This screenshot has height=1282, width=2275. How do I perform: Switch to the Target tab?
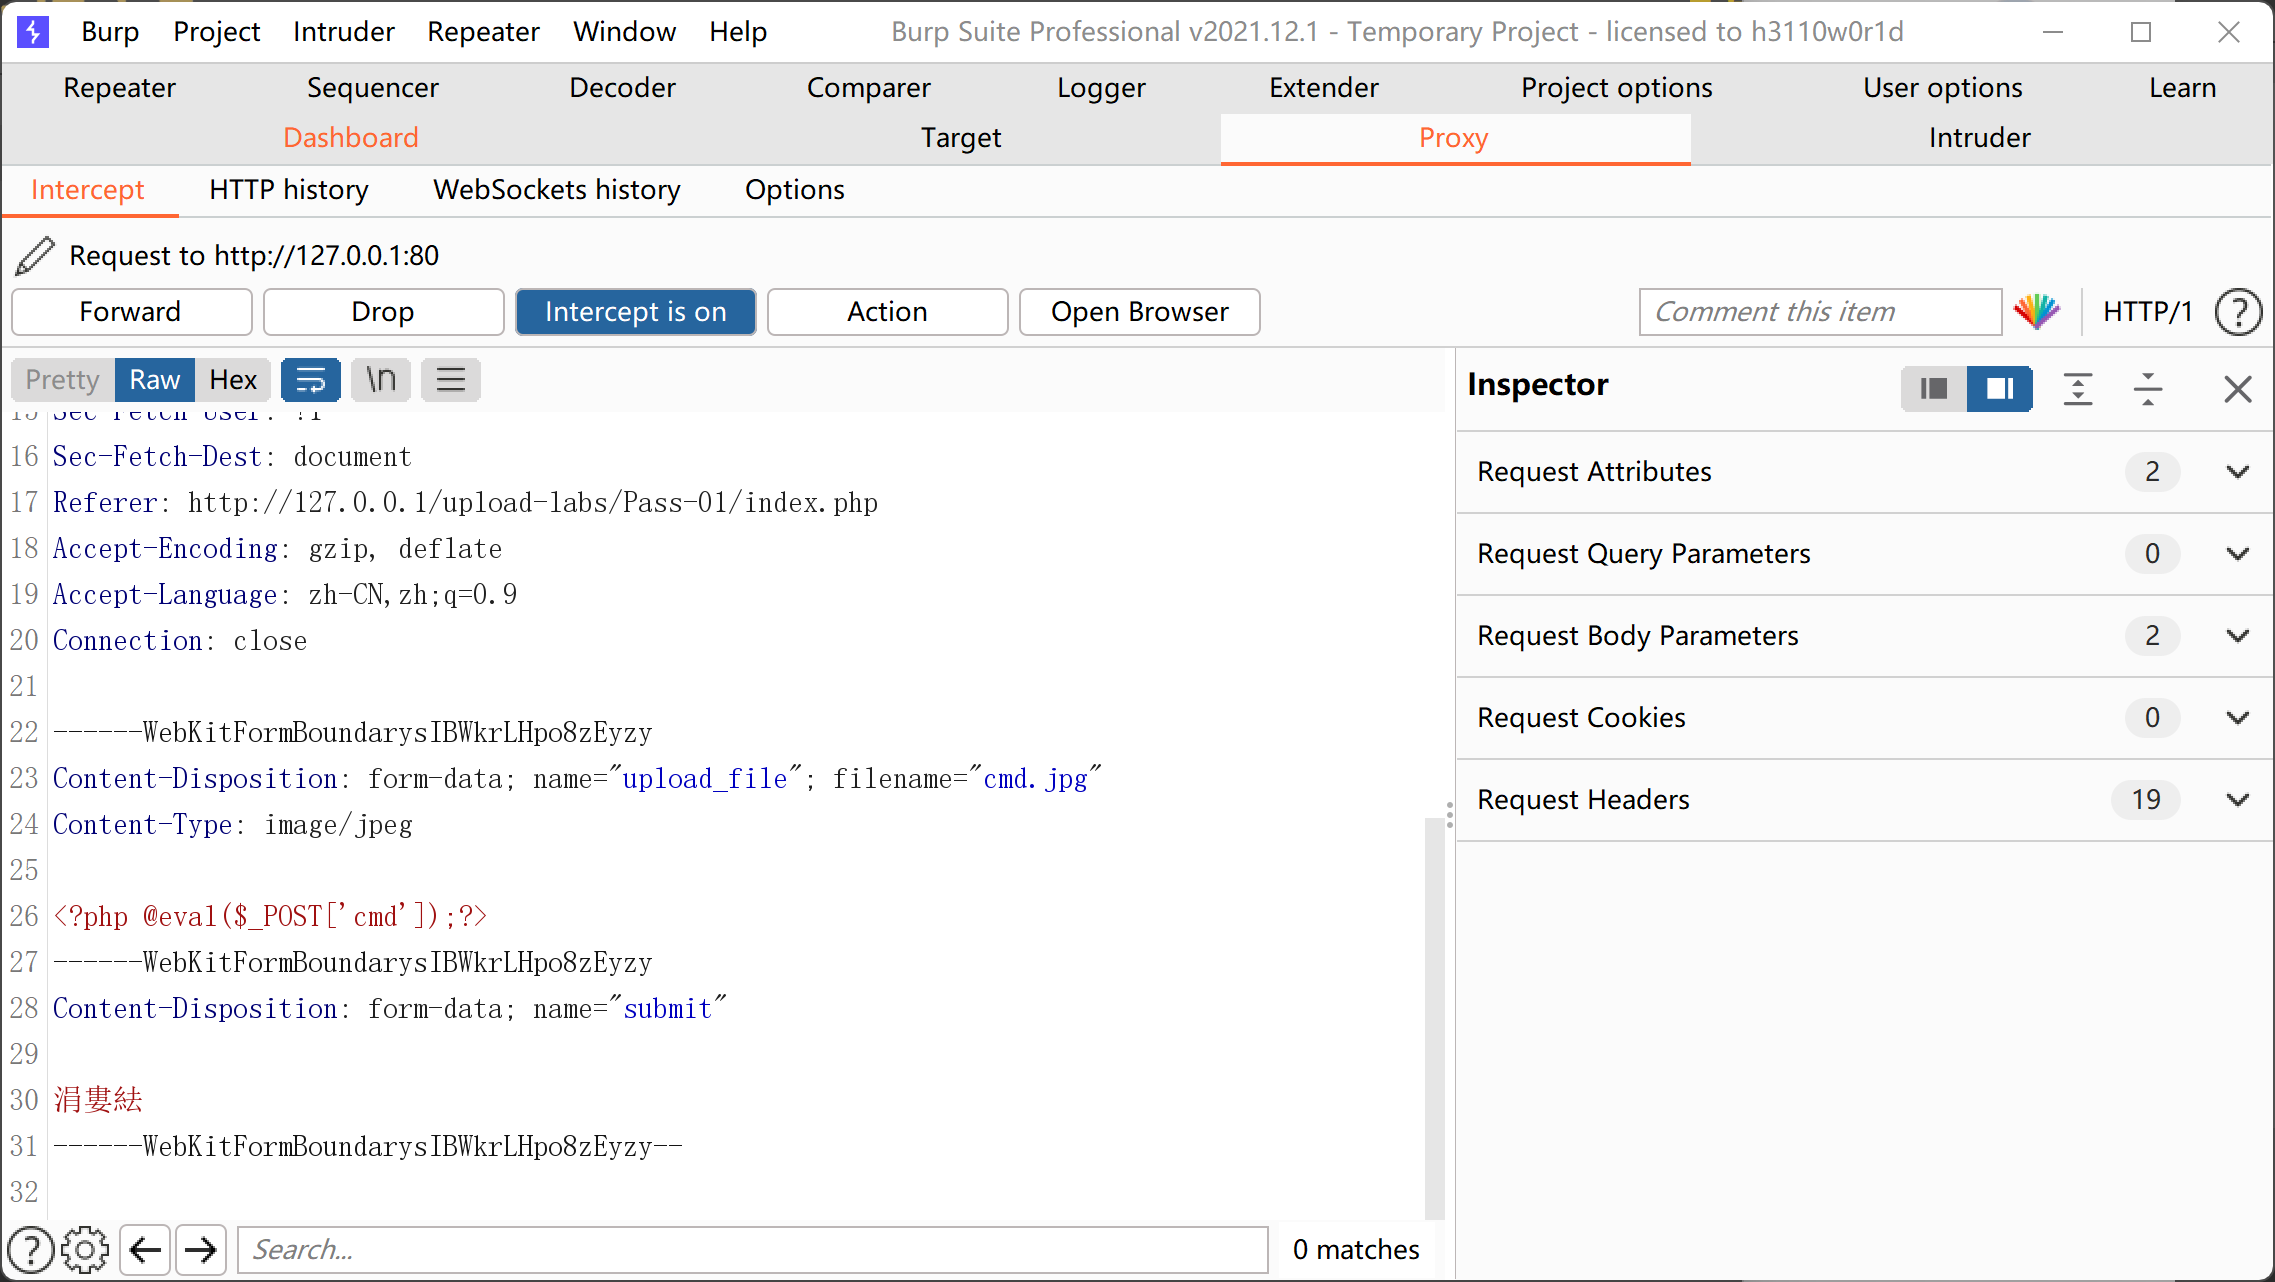click(961, 138)
